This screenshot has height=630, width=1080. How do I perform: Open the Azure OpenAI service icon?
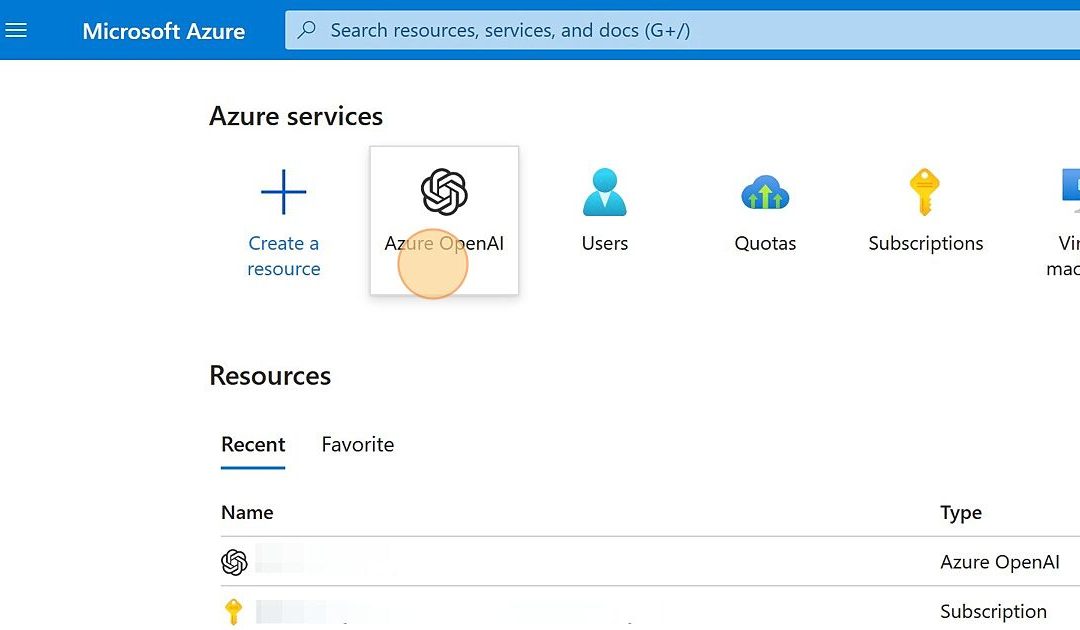[x=444, y=191]
